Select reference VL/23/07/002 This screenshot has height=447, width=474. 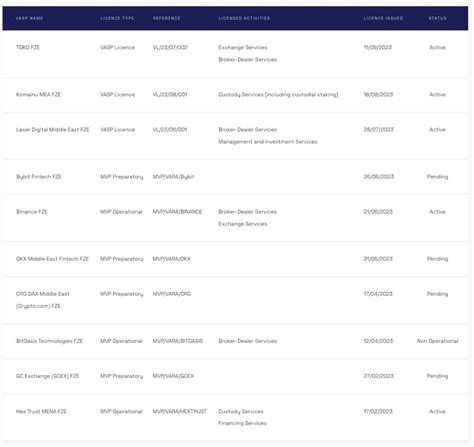(170, 47)
